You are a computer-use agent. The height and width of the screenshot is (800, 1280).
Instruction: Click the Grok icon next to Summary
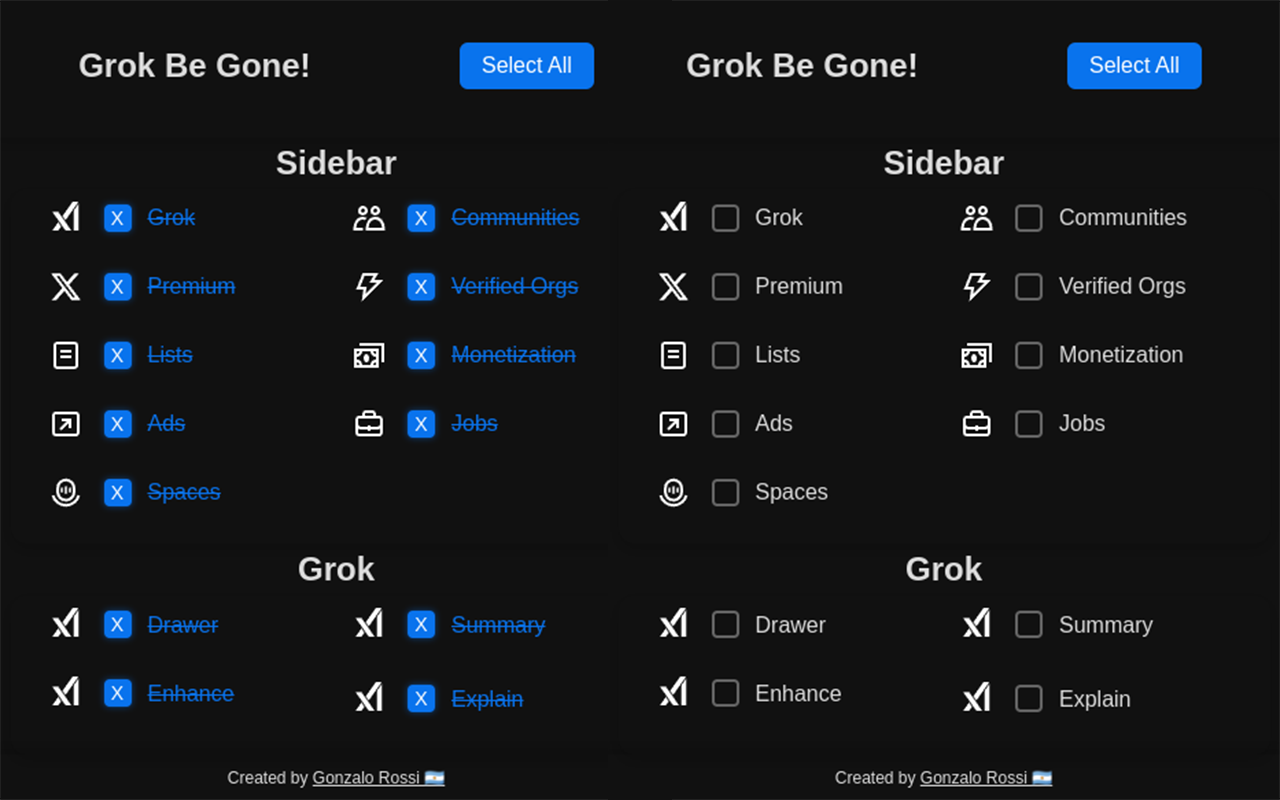tap(369, 624)
